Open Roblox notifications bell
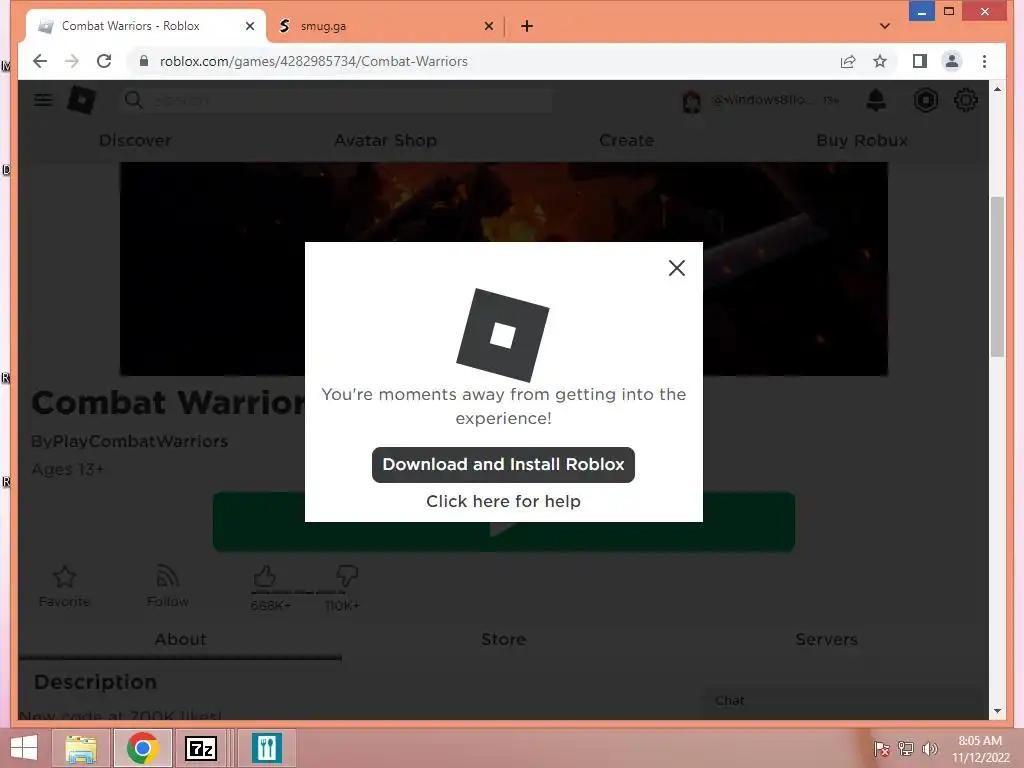The height and width of the screenshot is (768, 1024). pos(876,100)
